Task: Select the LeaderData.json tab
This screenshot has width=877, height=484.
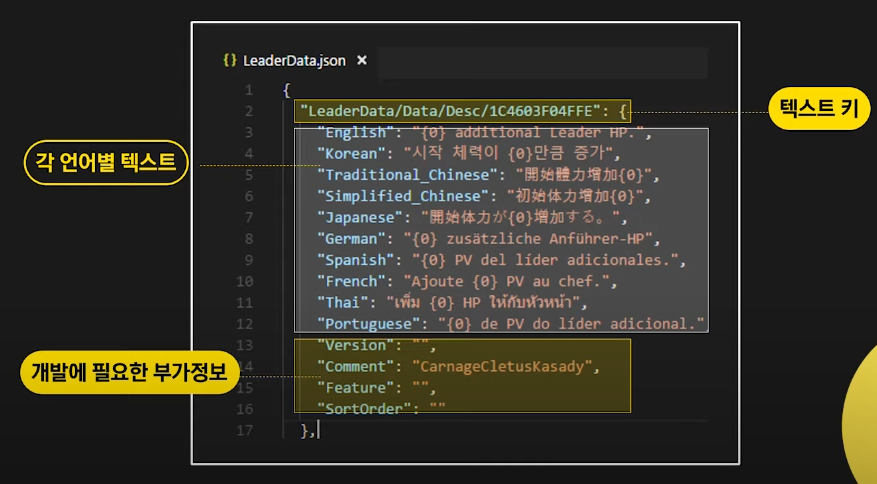Action: 294,60
